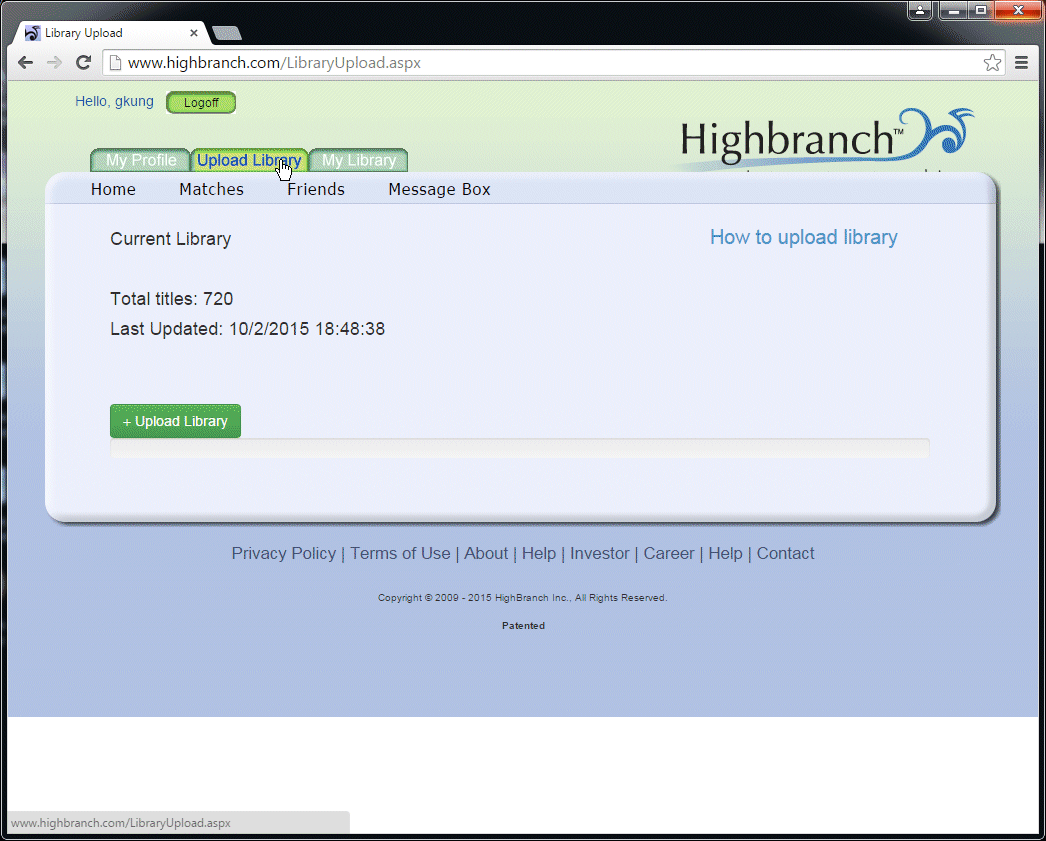The width and height of the screenshot is (1046, 841).
Task: Open the Chrome hamburger menu
Action: point(1021,63)
